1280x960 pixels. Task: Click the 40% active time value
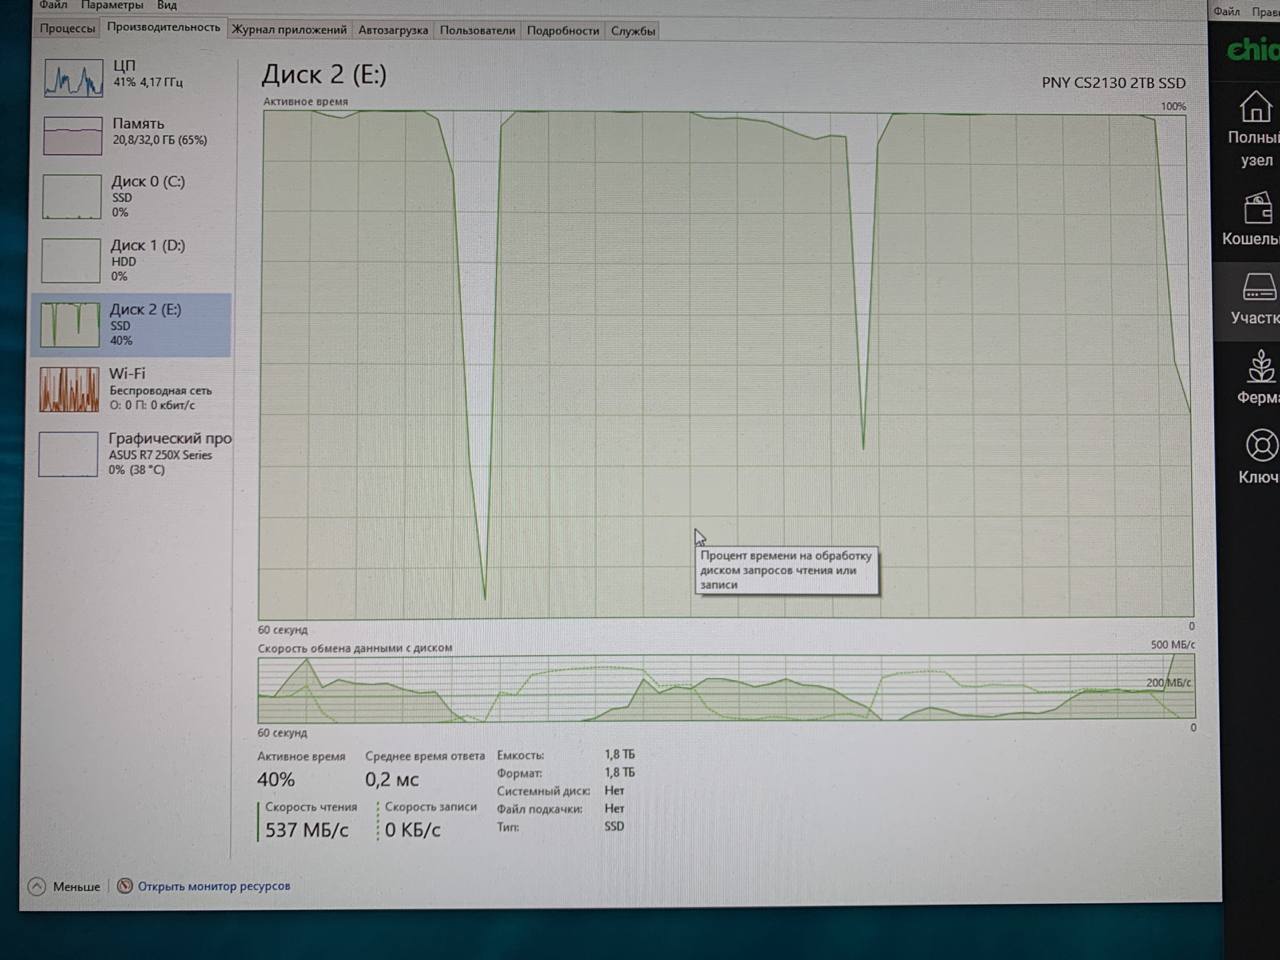pyautogui.click(x=276, y=780)
